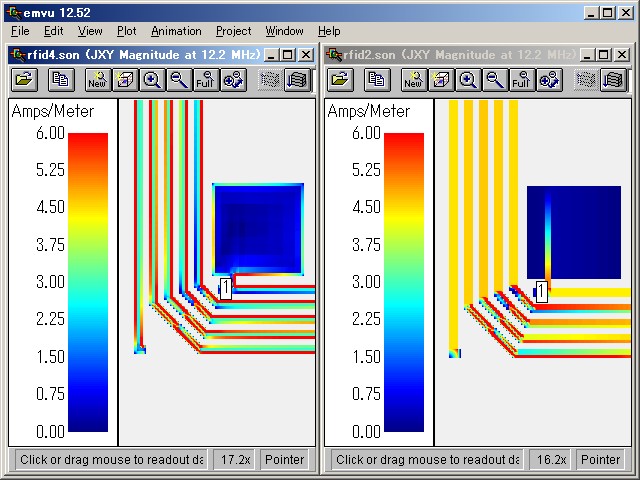Click emvu application icon in main title bar
Screen dimensions: 640x480
coord(14,13)
